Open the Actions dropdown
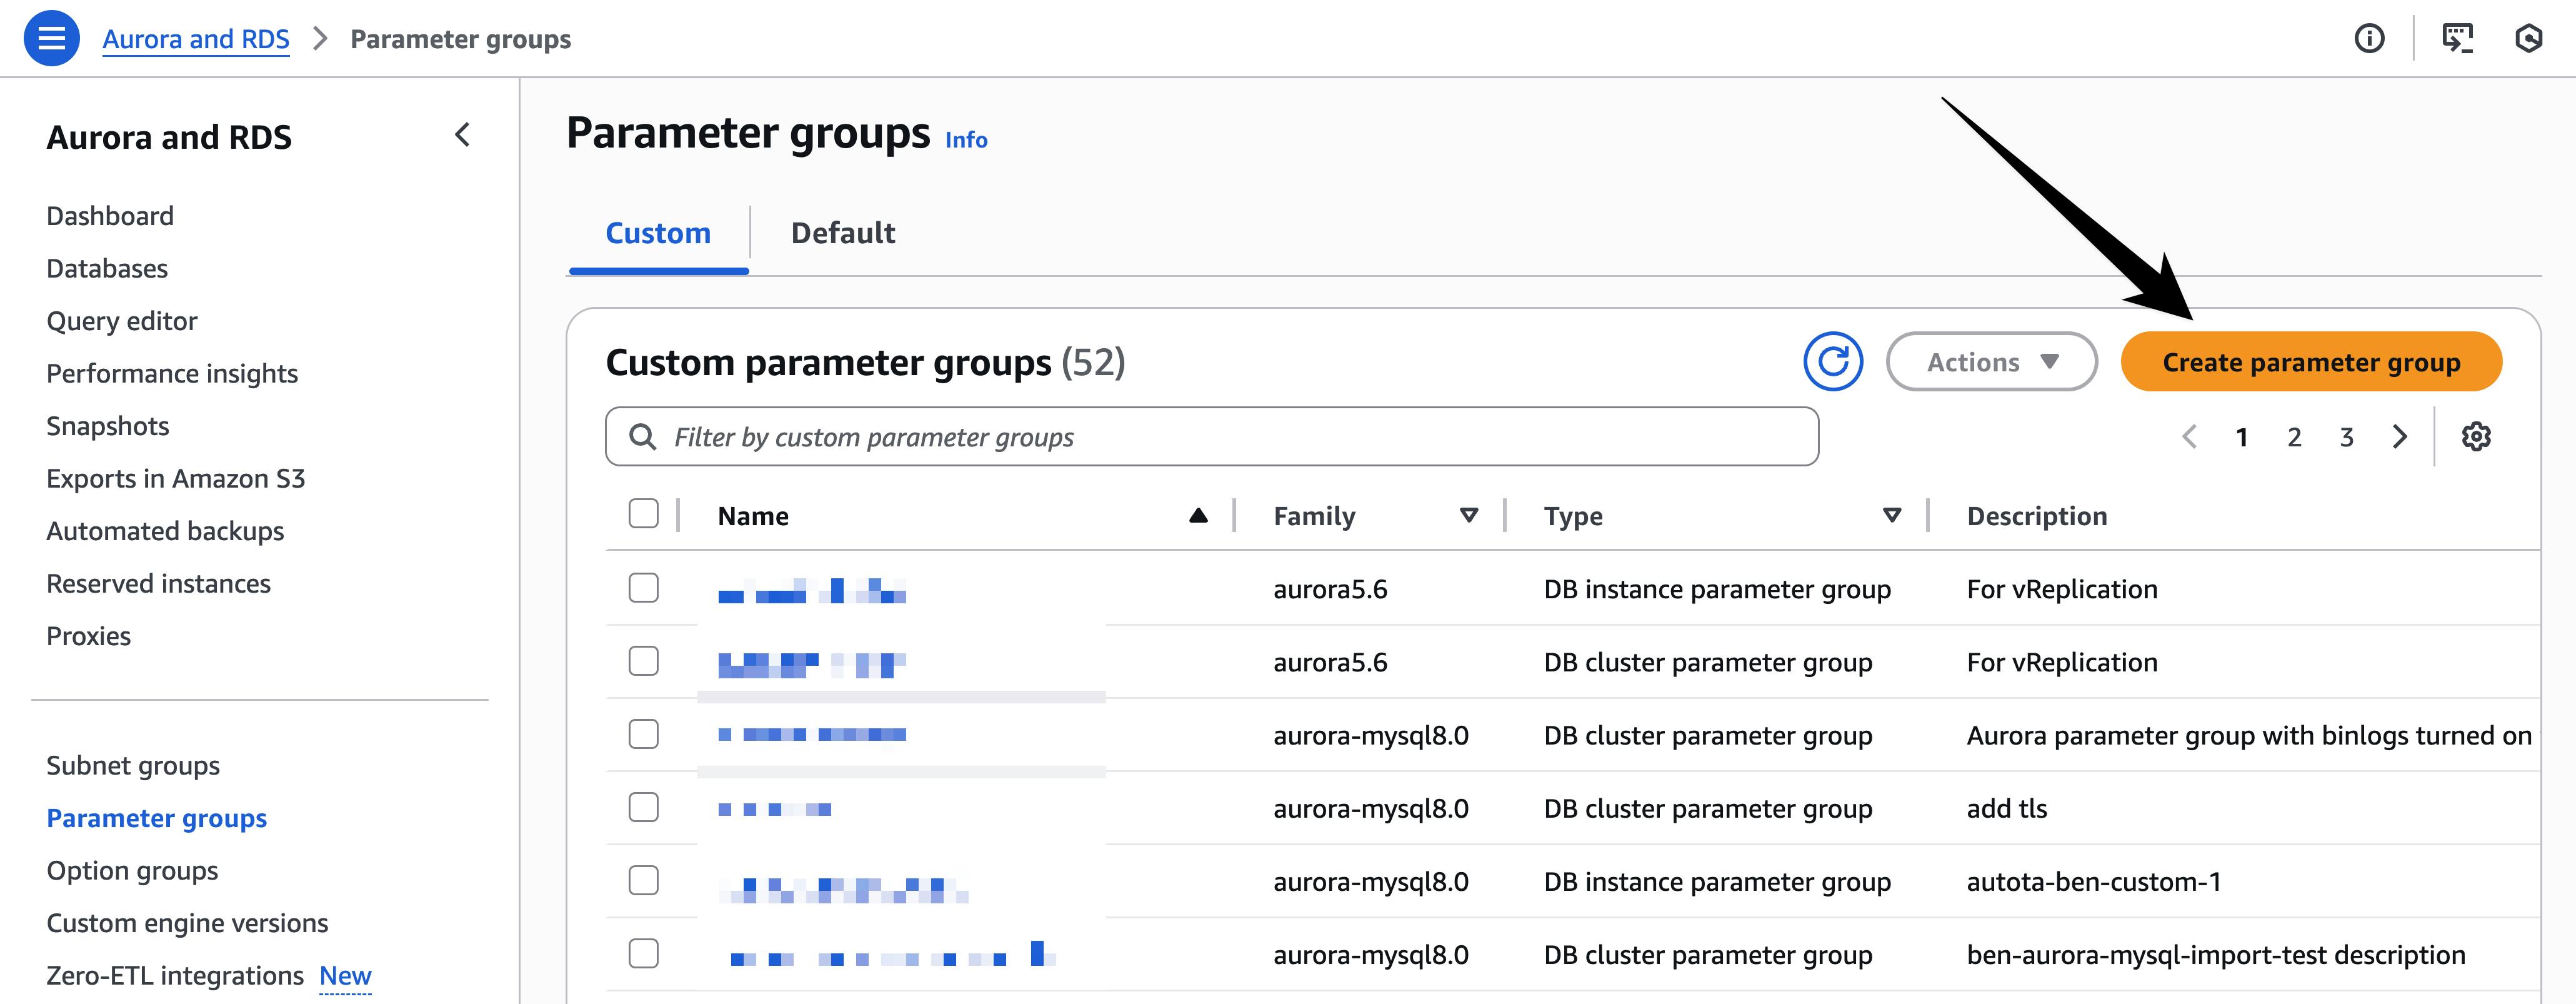This screenshot has height=1004, width=2576. click(x=1991, y=362)
